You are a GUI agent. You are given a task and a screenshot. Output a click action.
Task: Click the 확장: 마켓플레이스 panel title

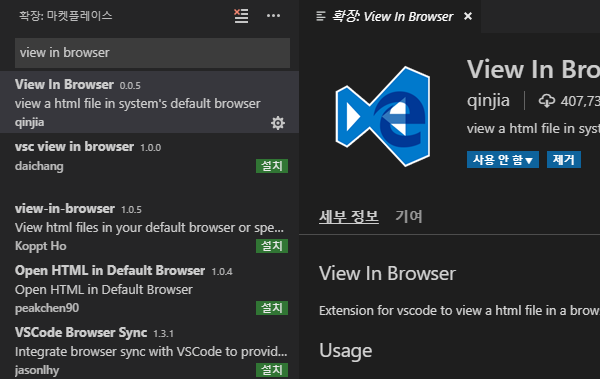click(x=65, y=16)
